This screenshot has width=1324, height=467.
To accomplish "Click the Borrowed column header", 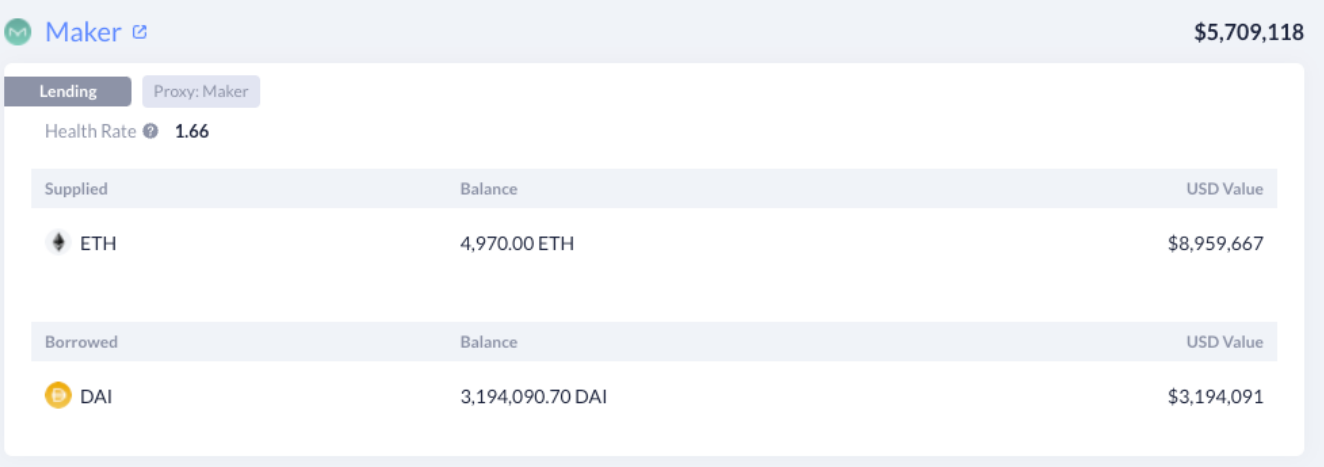I will pyautogui.click(x=81, y=342).
